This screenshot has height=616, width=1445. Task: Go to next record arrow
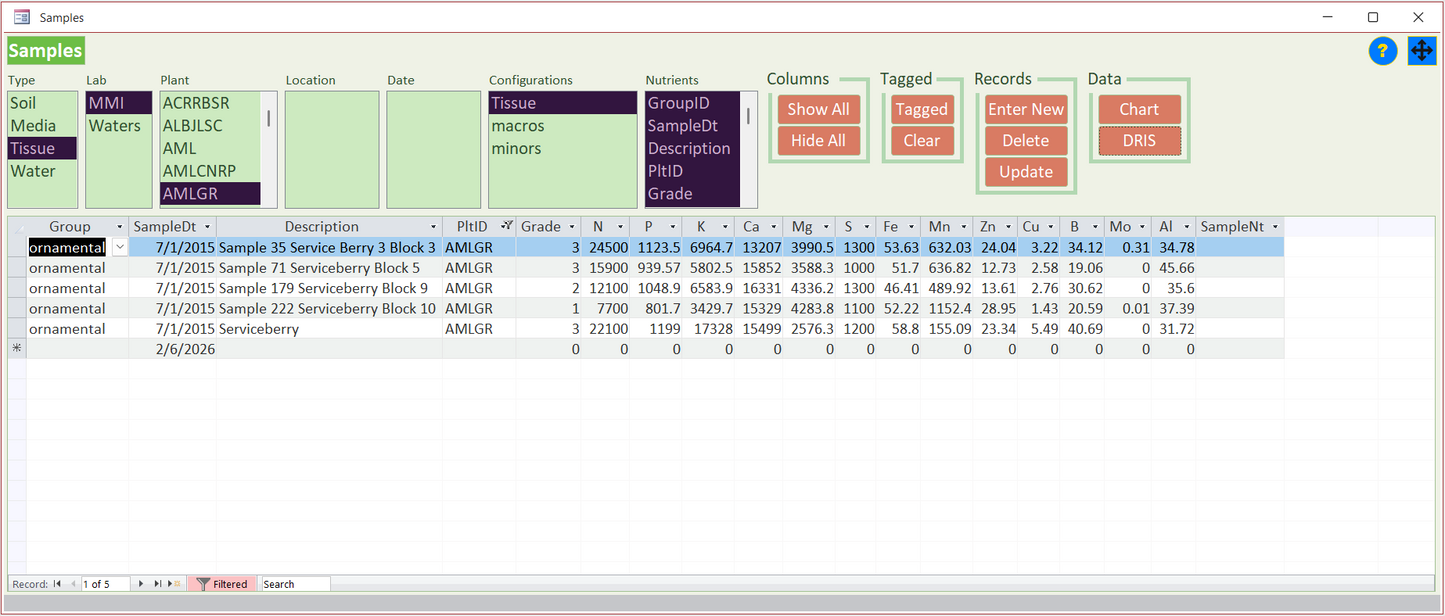click(141, 584)
